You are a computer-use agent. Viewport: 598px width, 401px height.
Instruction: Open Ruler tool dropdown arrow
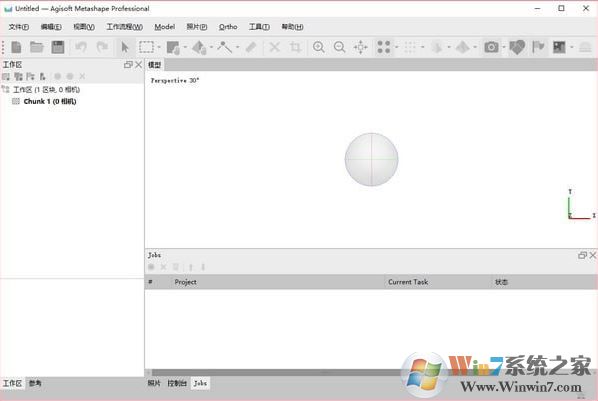237,47
